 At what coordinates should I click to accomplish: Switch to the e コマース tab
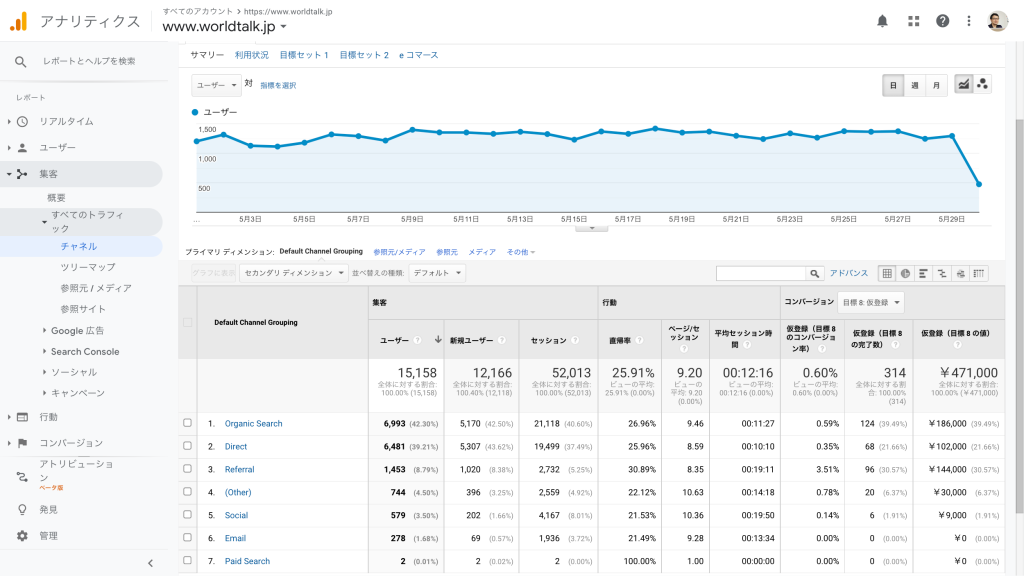418,55
